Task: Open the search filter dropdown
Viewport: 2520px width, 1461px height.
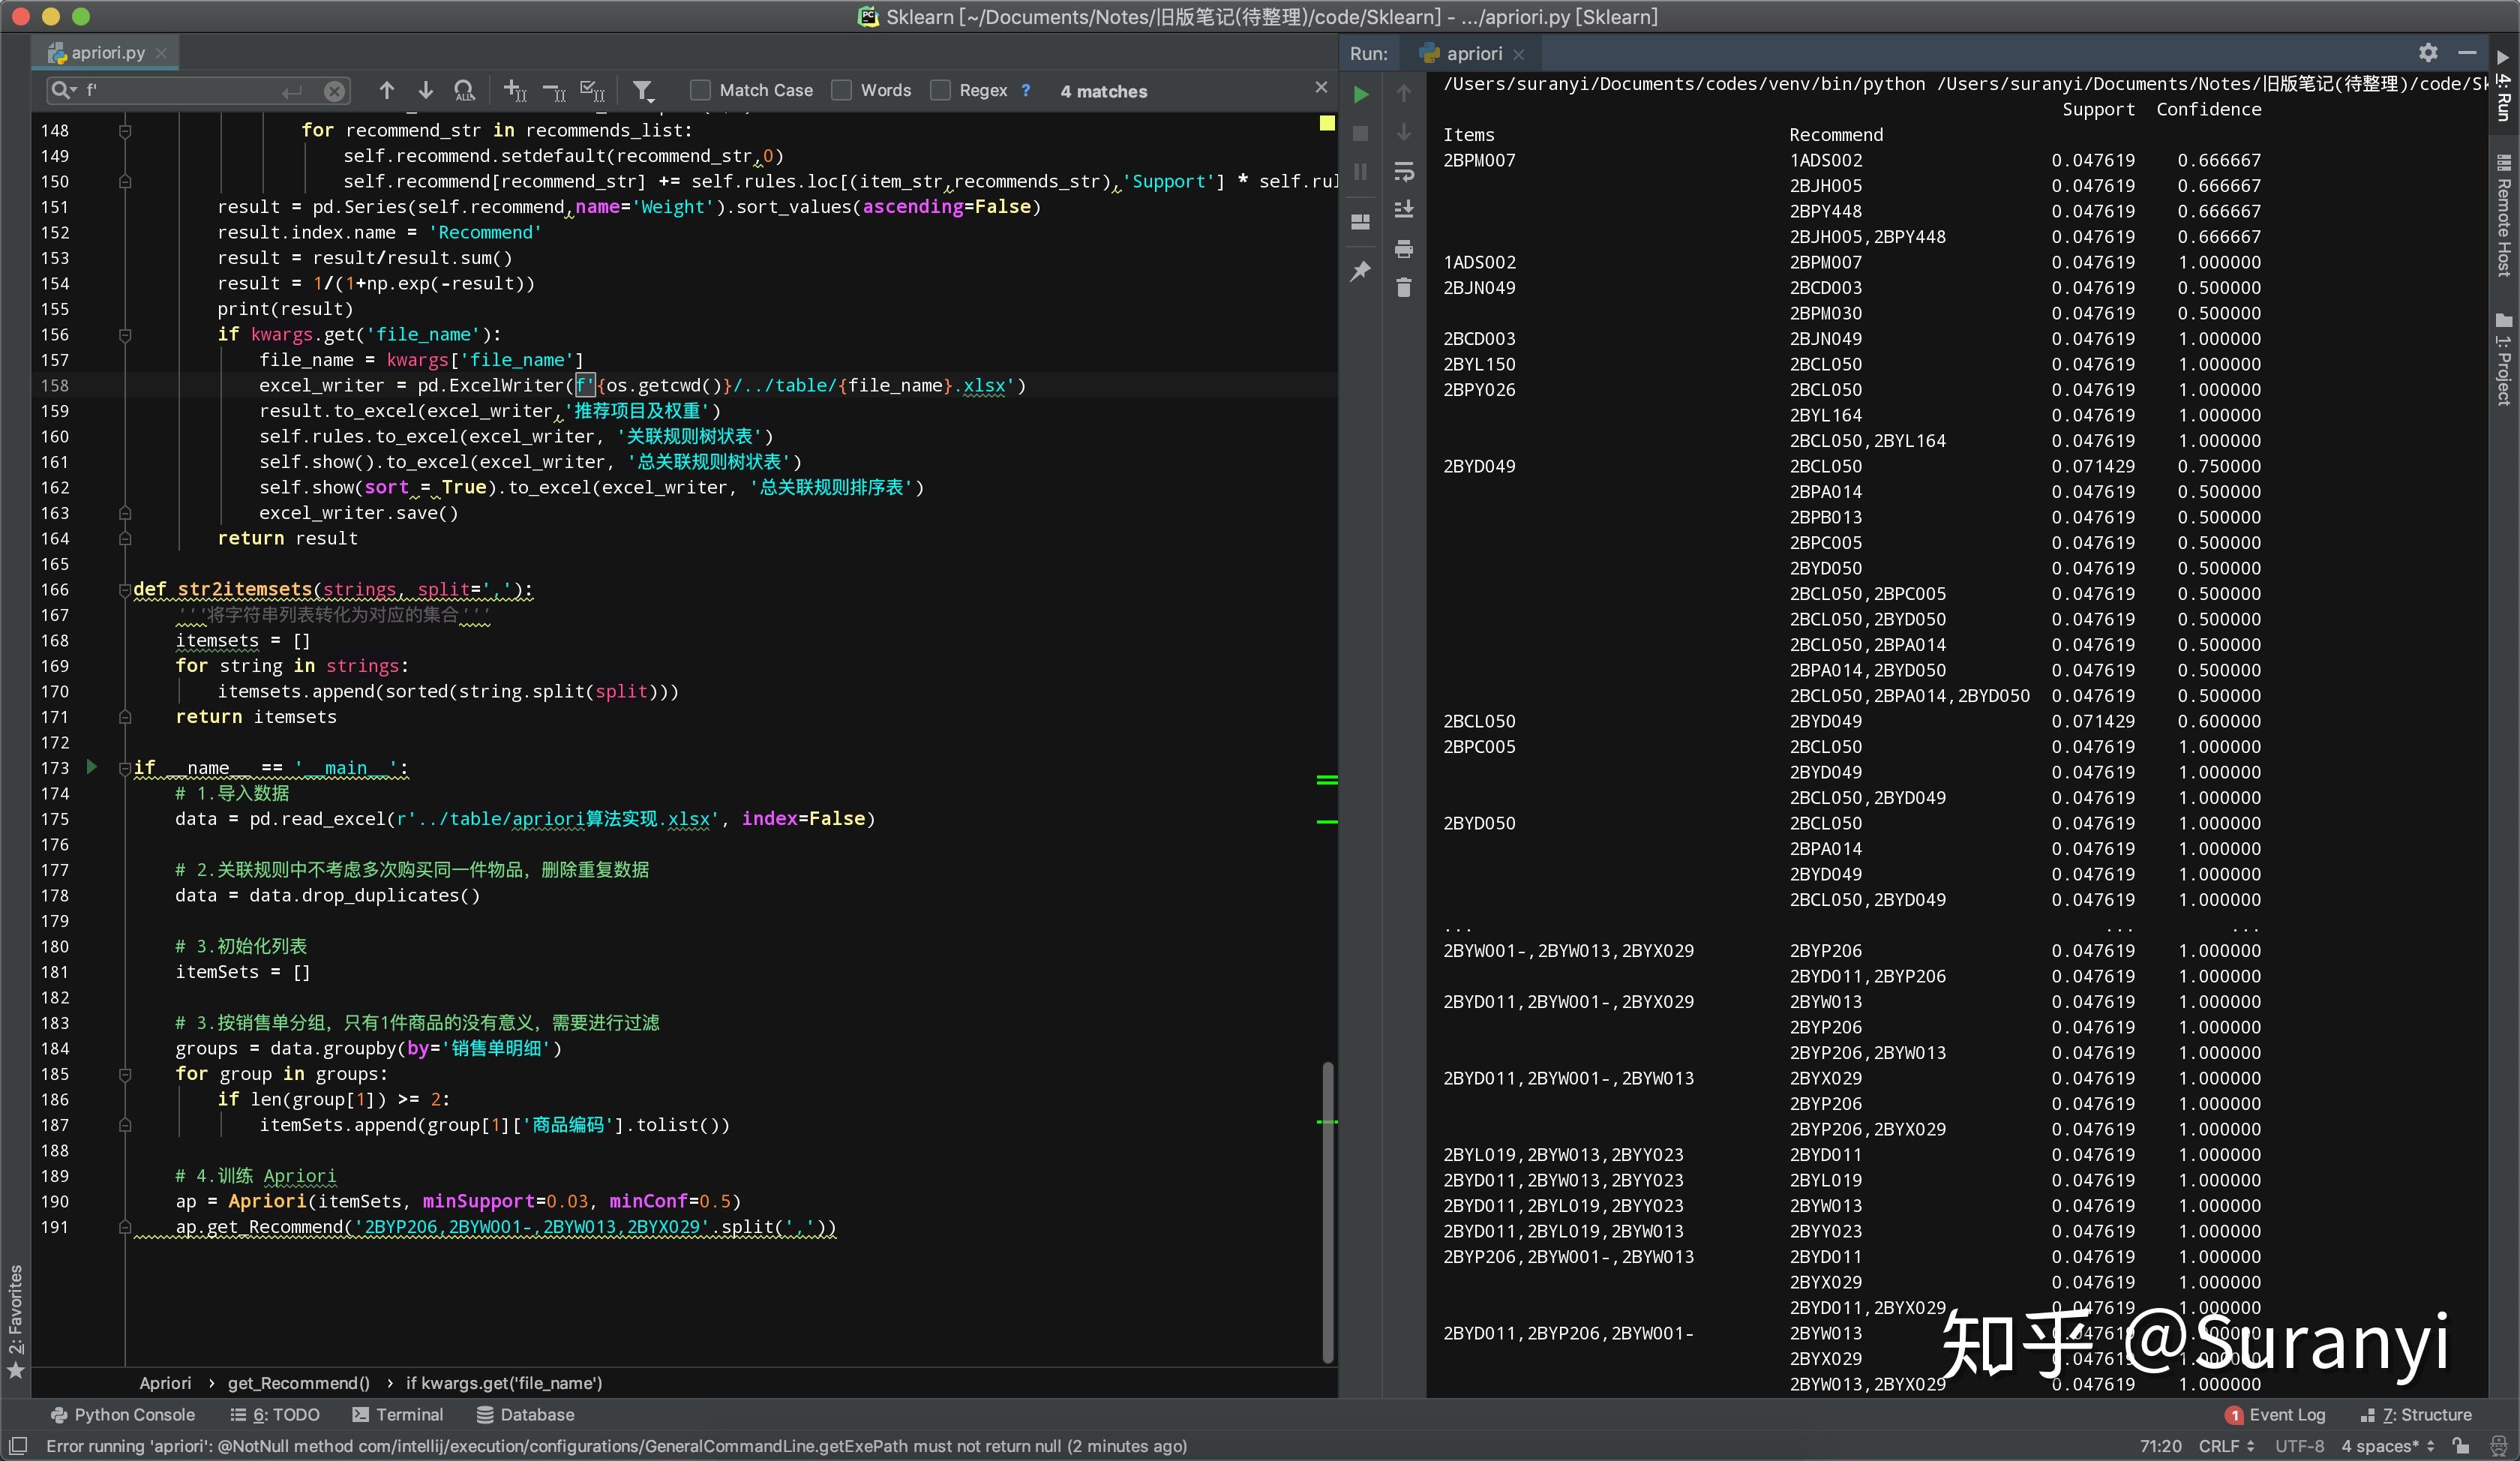Action: point(643,90)
